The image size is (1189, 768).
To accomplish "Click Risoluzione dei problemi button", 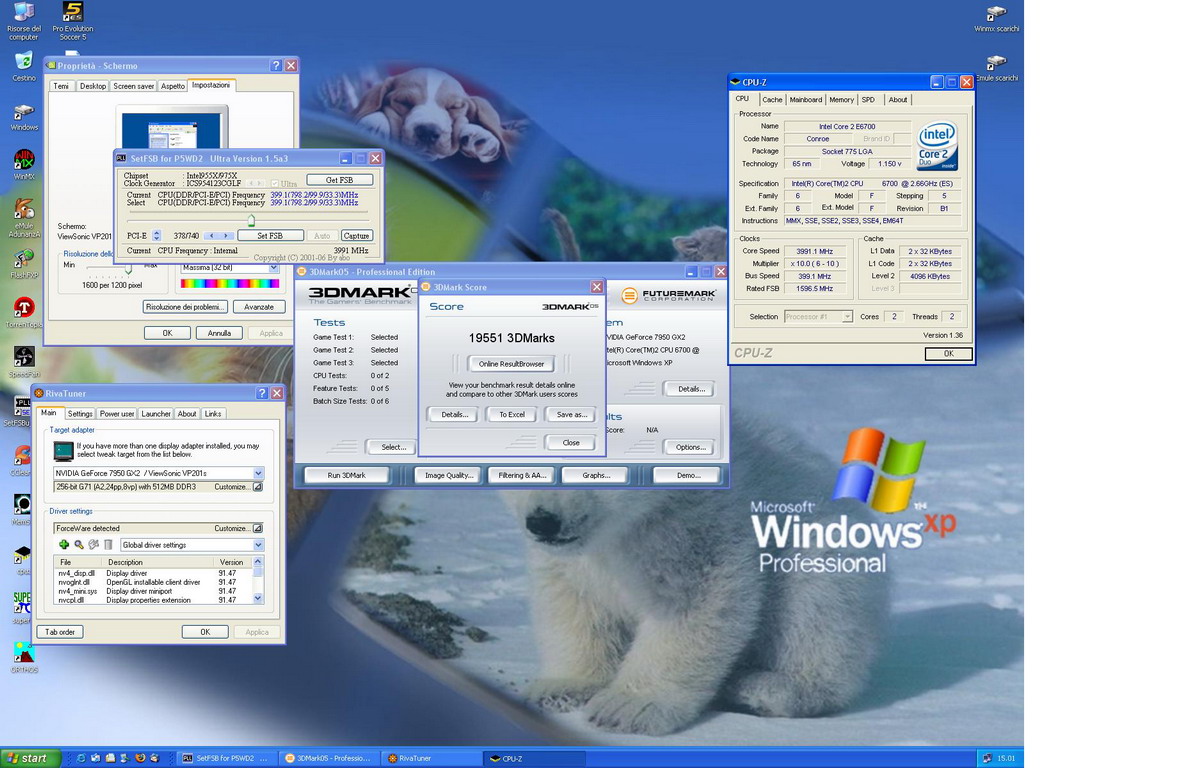I will click(185, 307).
